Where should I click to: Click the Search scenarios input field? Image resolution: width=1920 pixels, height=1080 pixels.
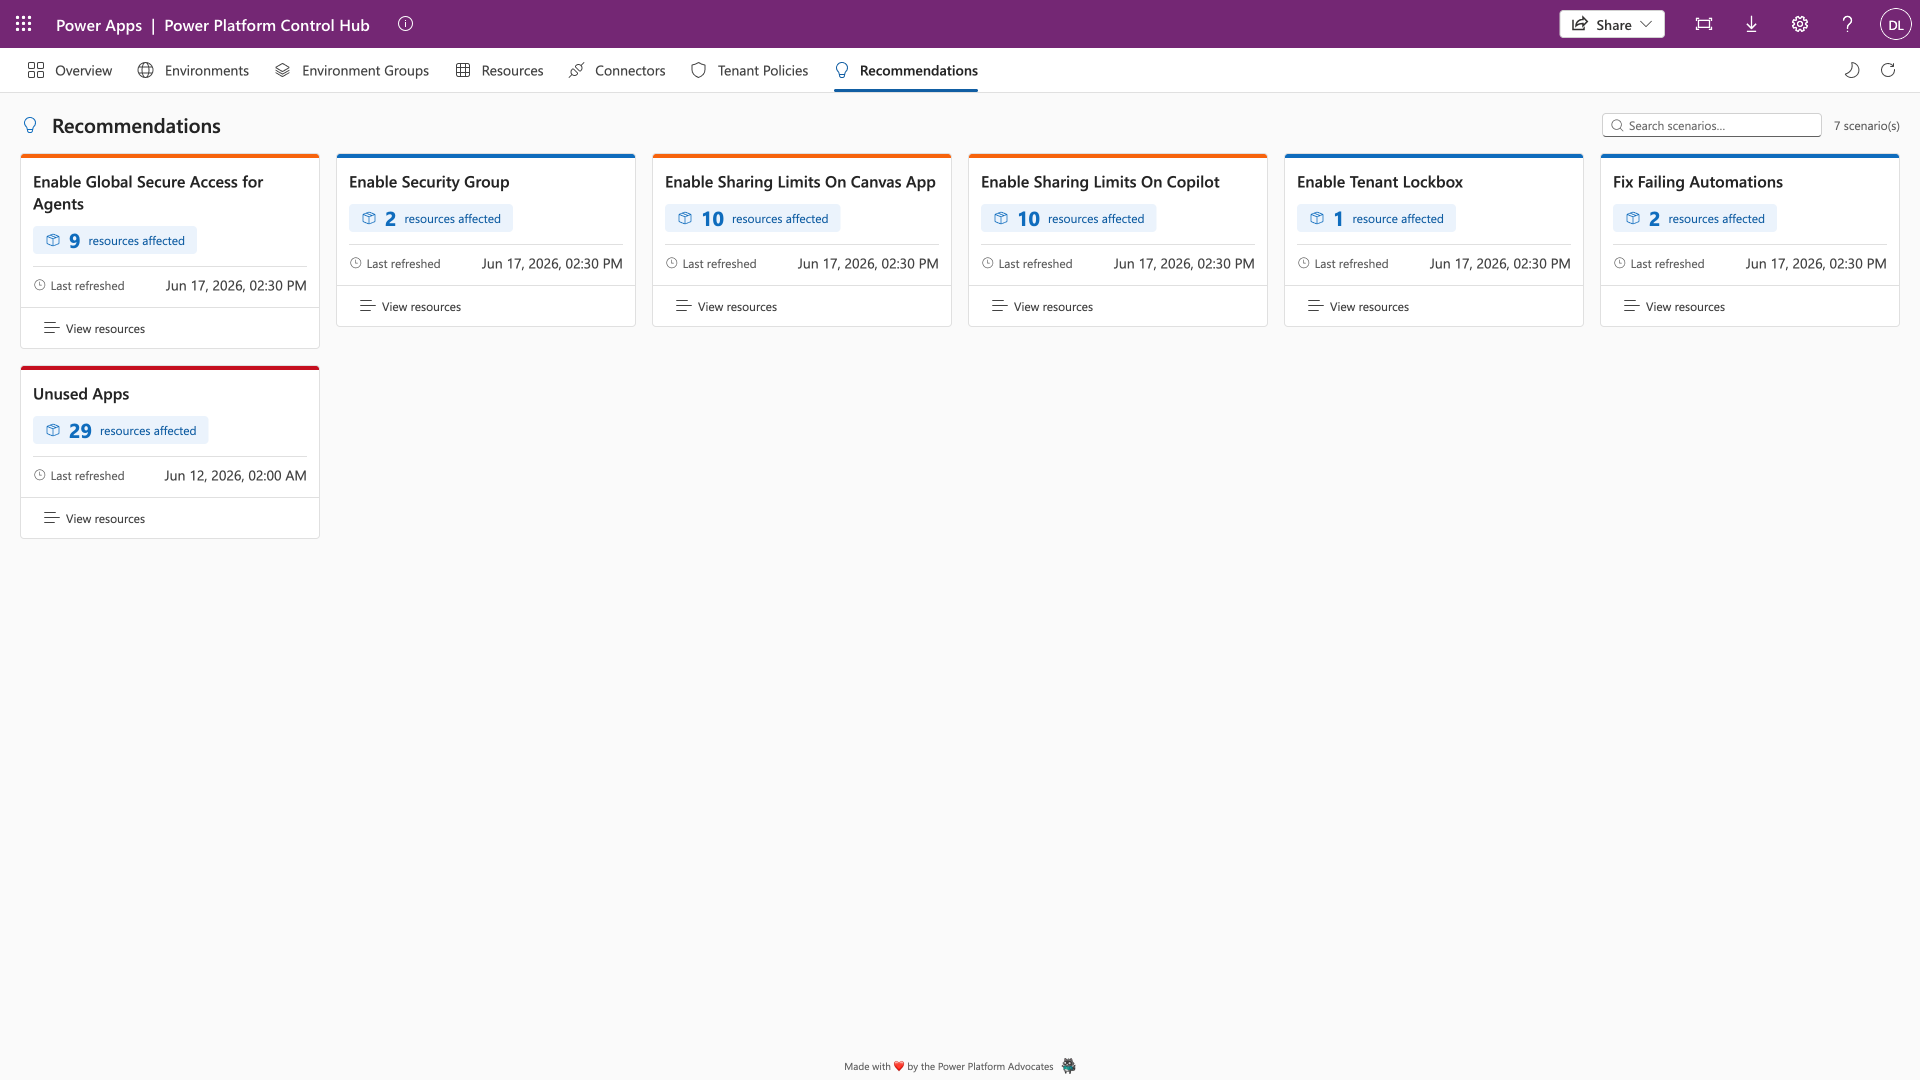1712,125
